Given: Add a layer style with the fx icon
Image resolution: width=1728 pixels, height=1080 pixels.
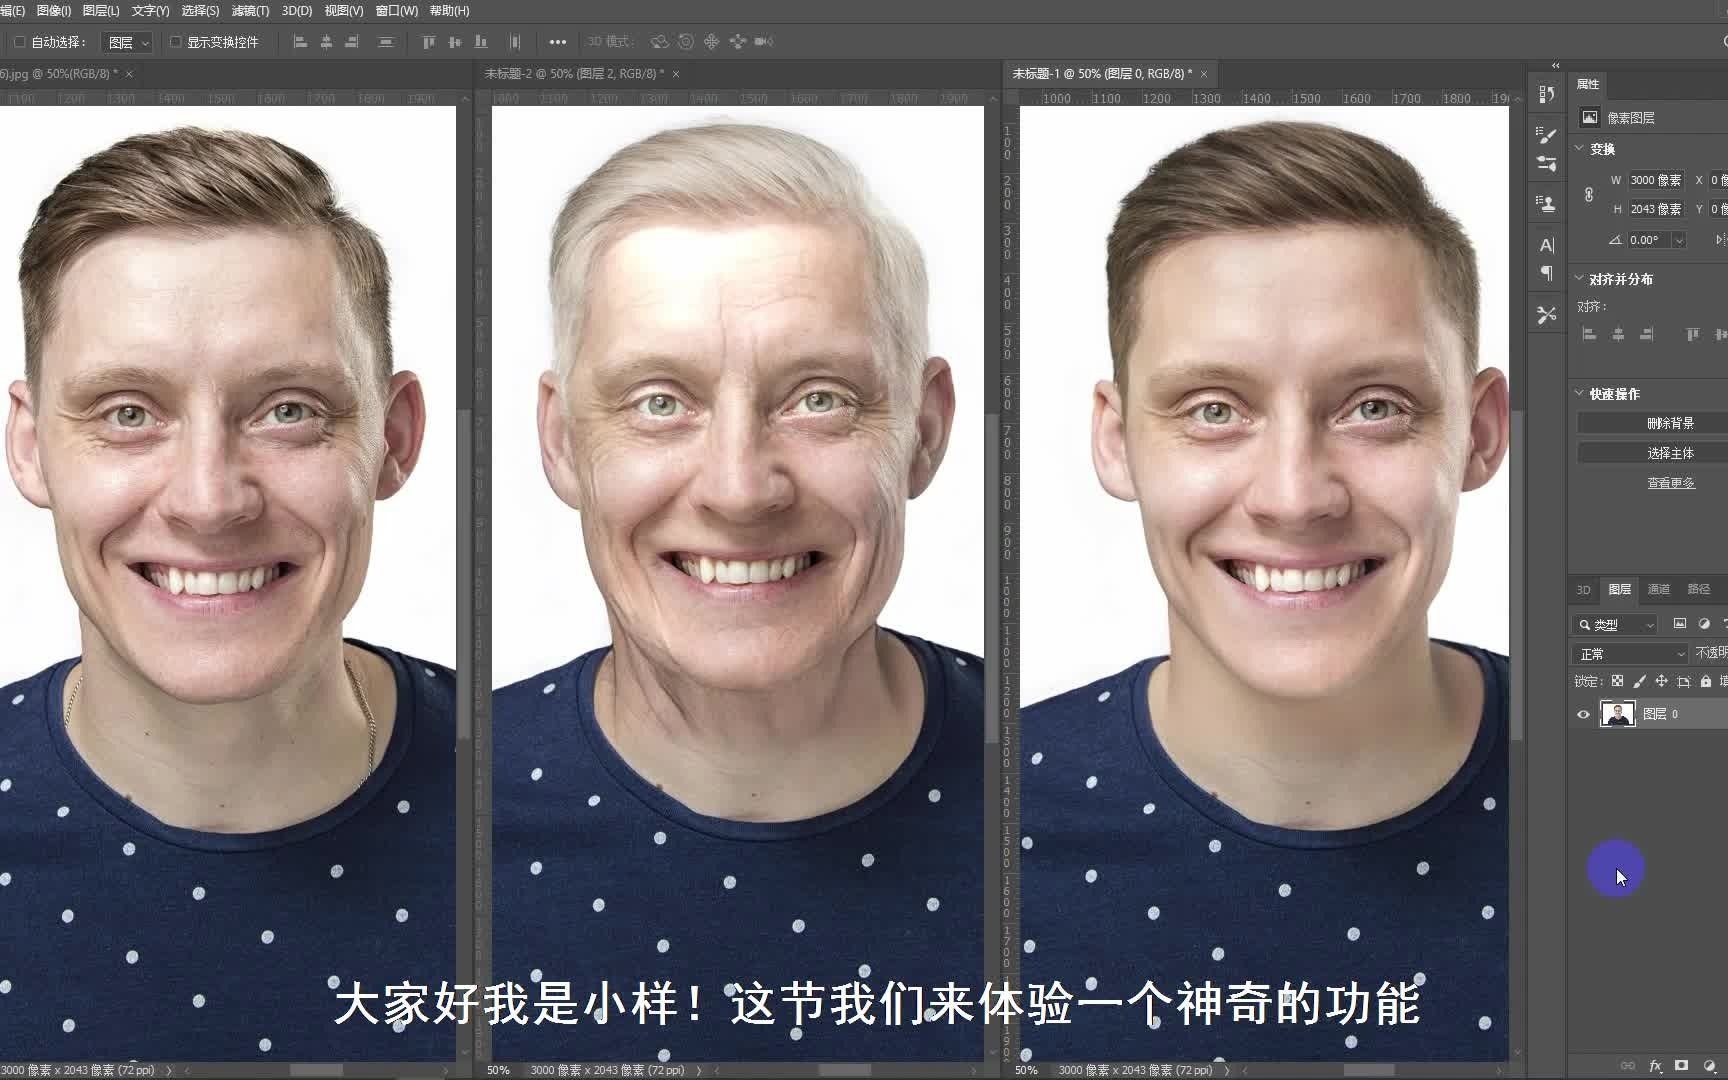Looking at the screenshot, I should 1655,1066.
